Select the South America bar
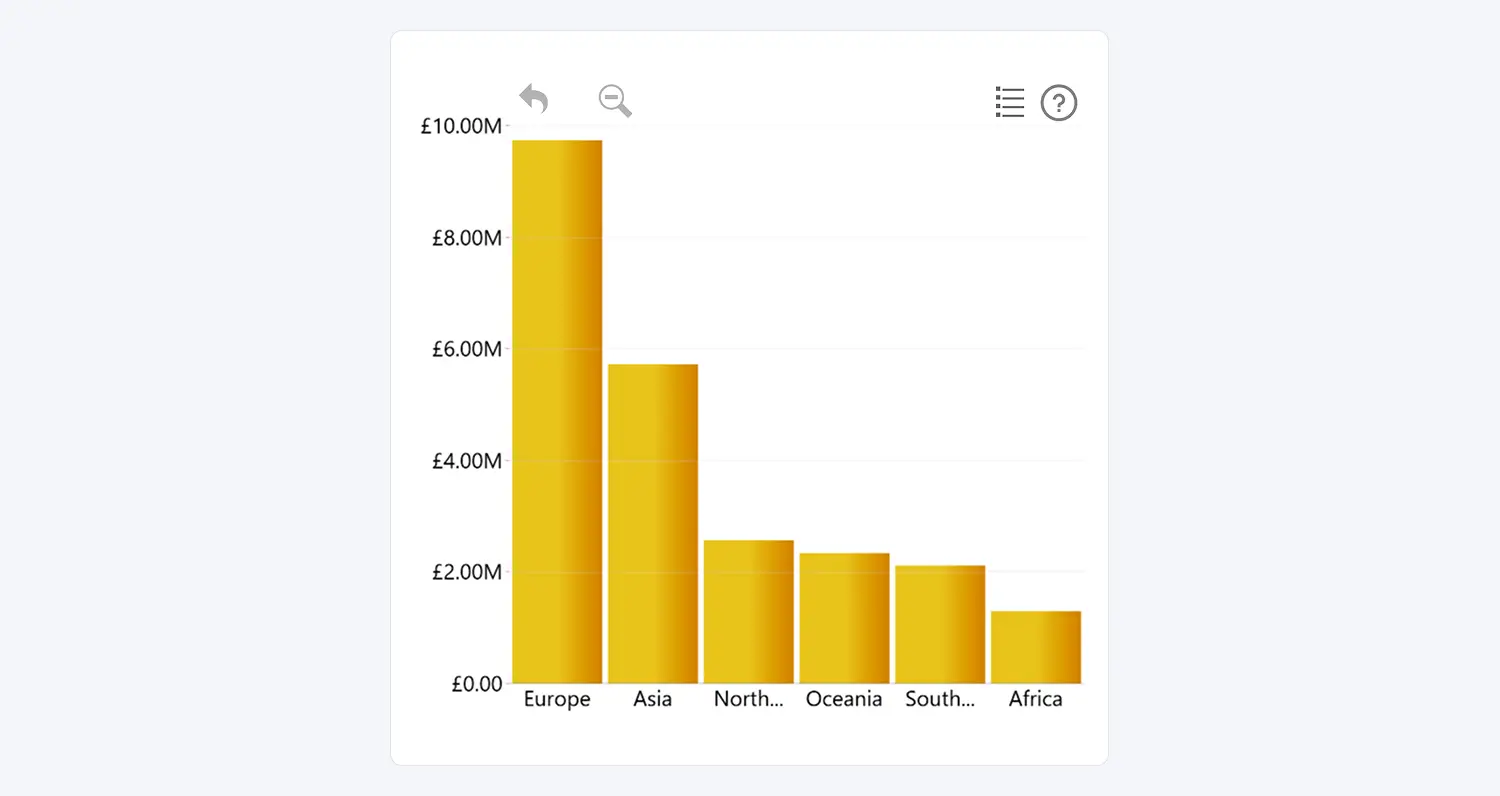 [x=940, y=624]
